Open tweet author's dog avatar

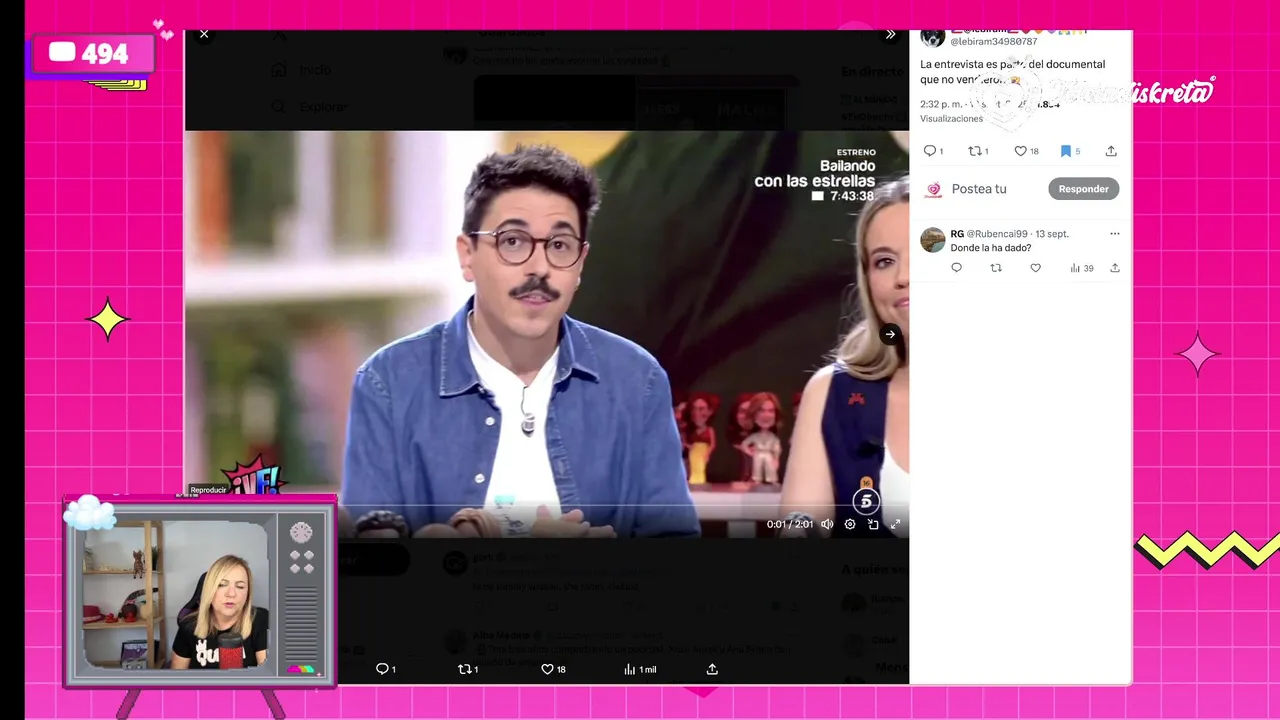933,38
